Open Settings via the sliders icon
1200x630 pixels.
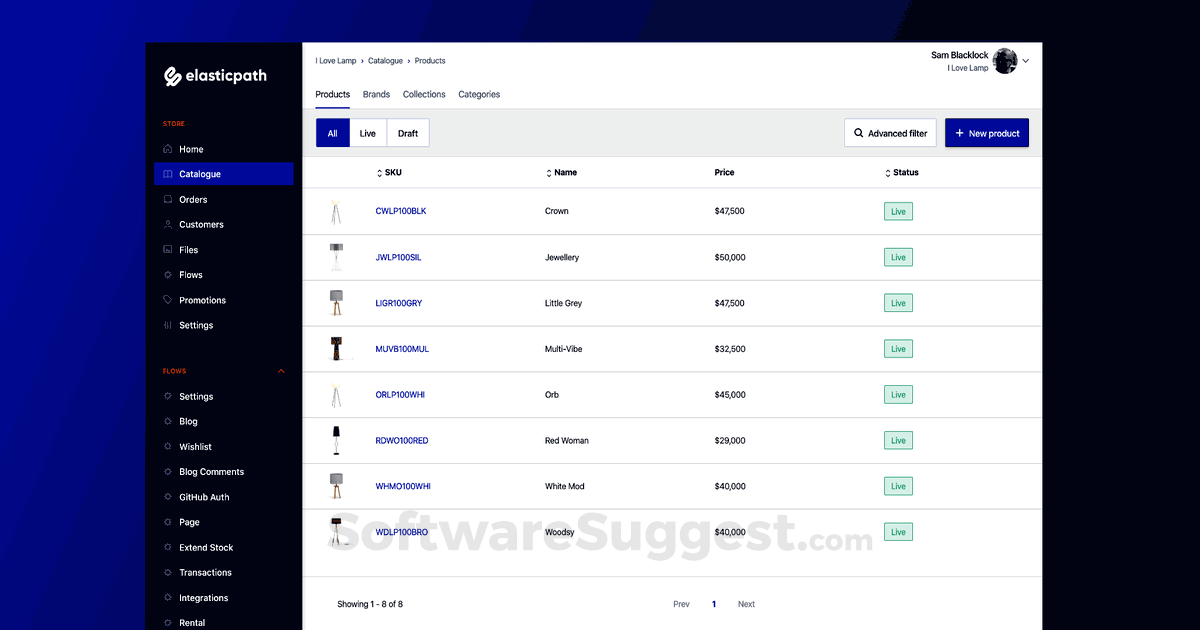[168, 324]
